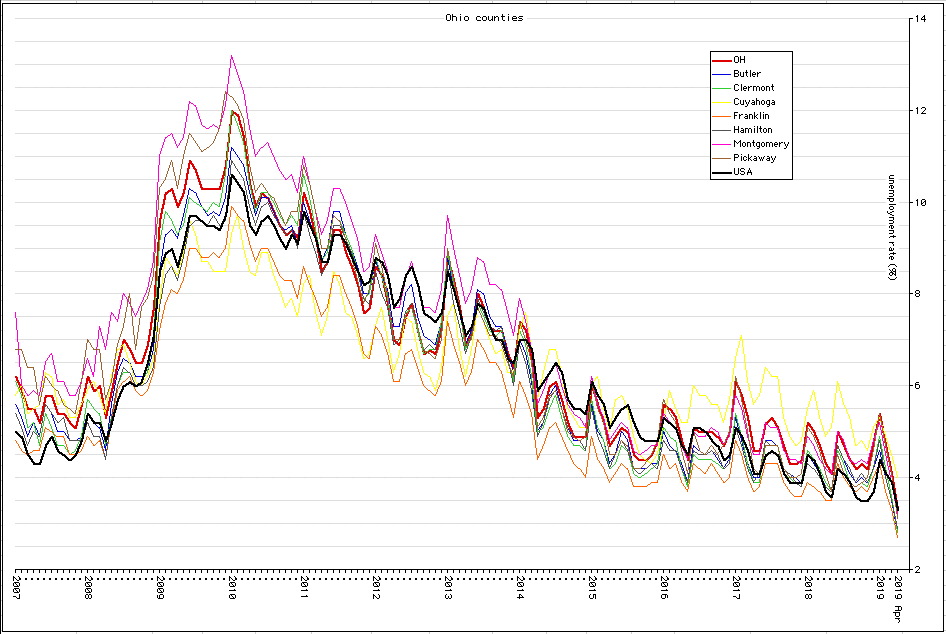
Task: Select the Franklin legend entry
Action: [x=741, y=116]
